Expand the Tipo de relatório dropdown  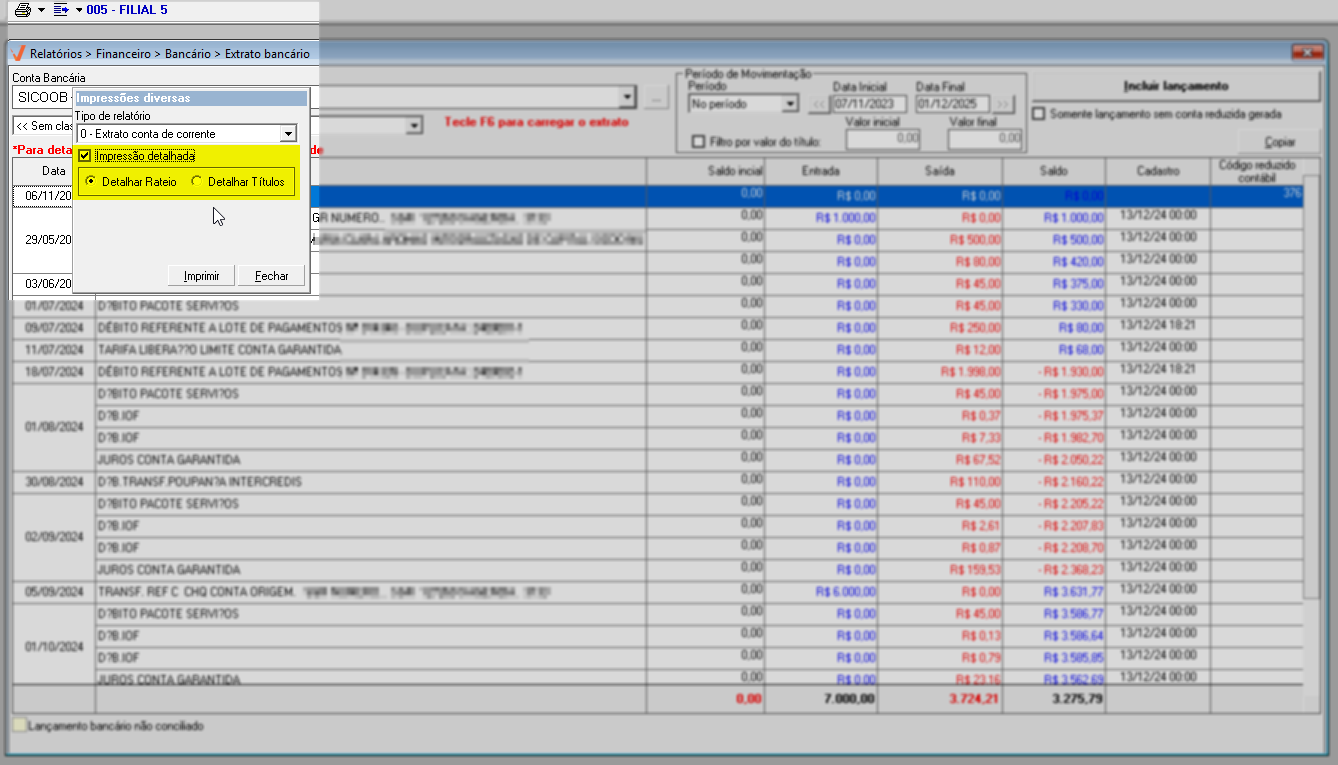288,134
